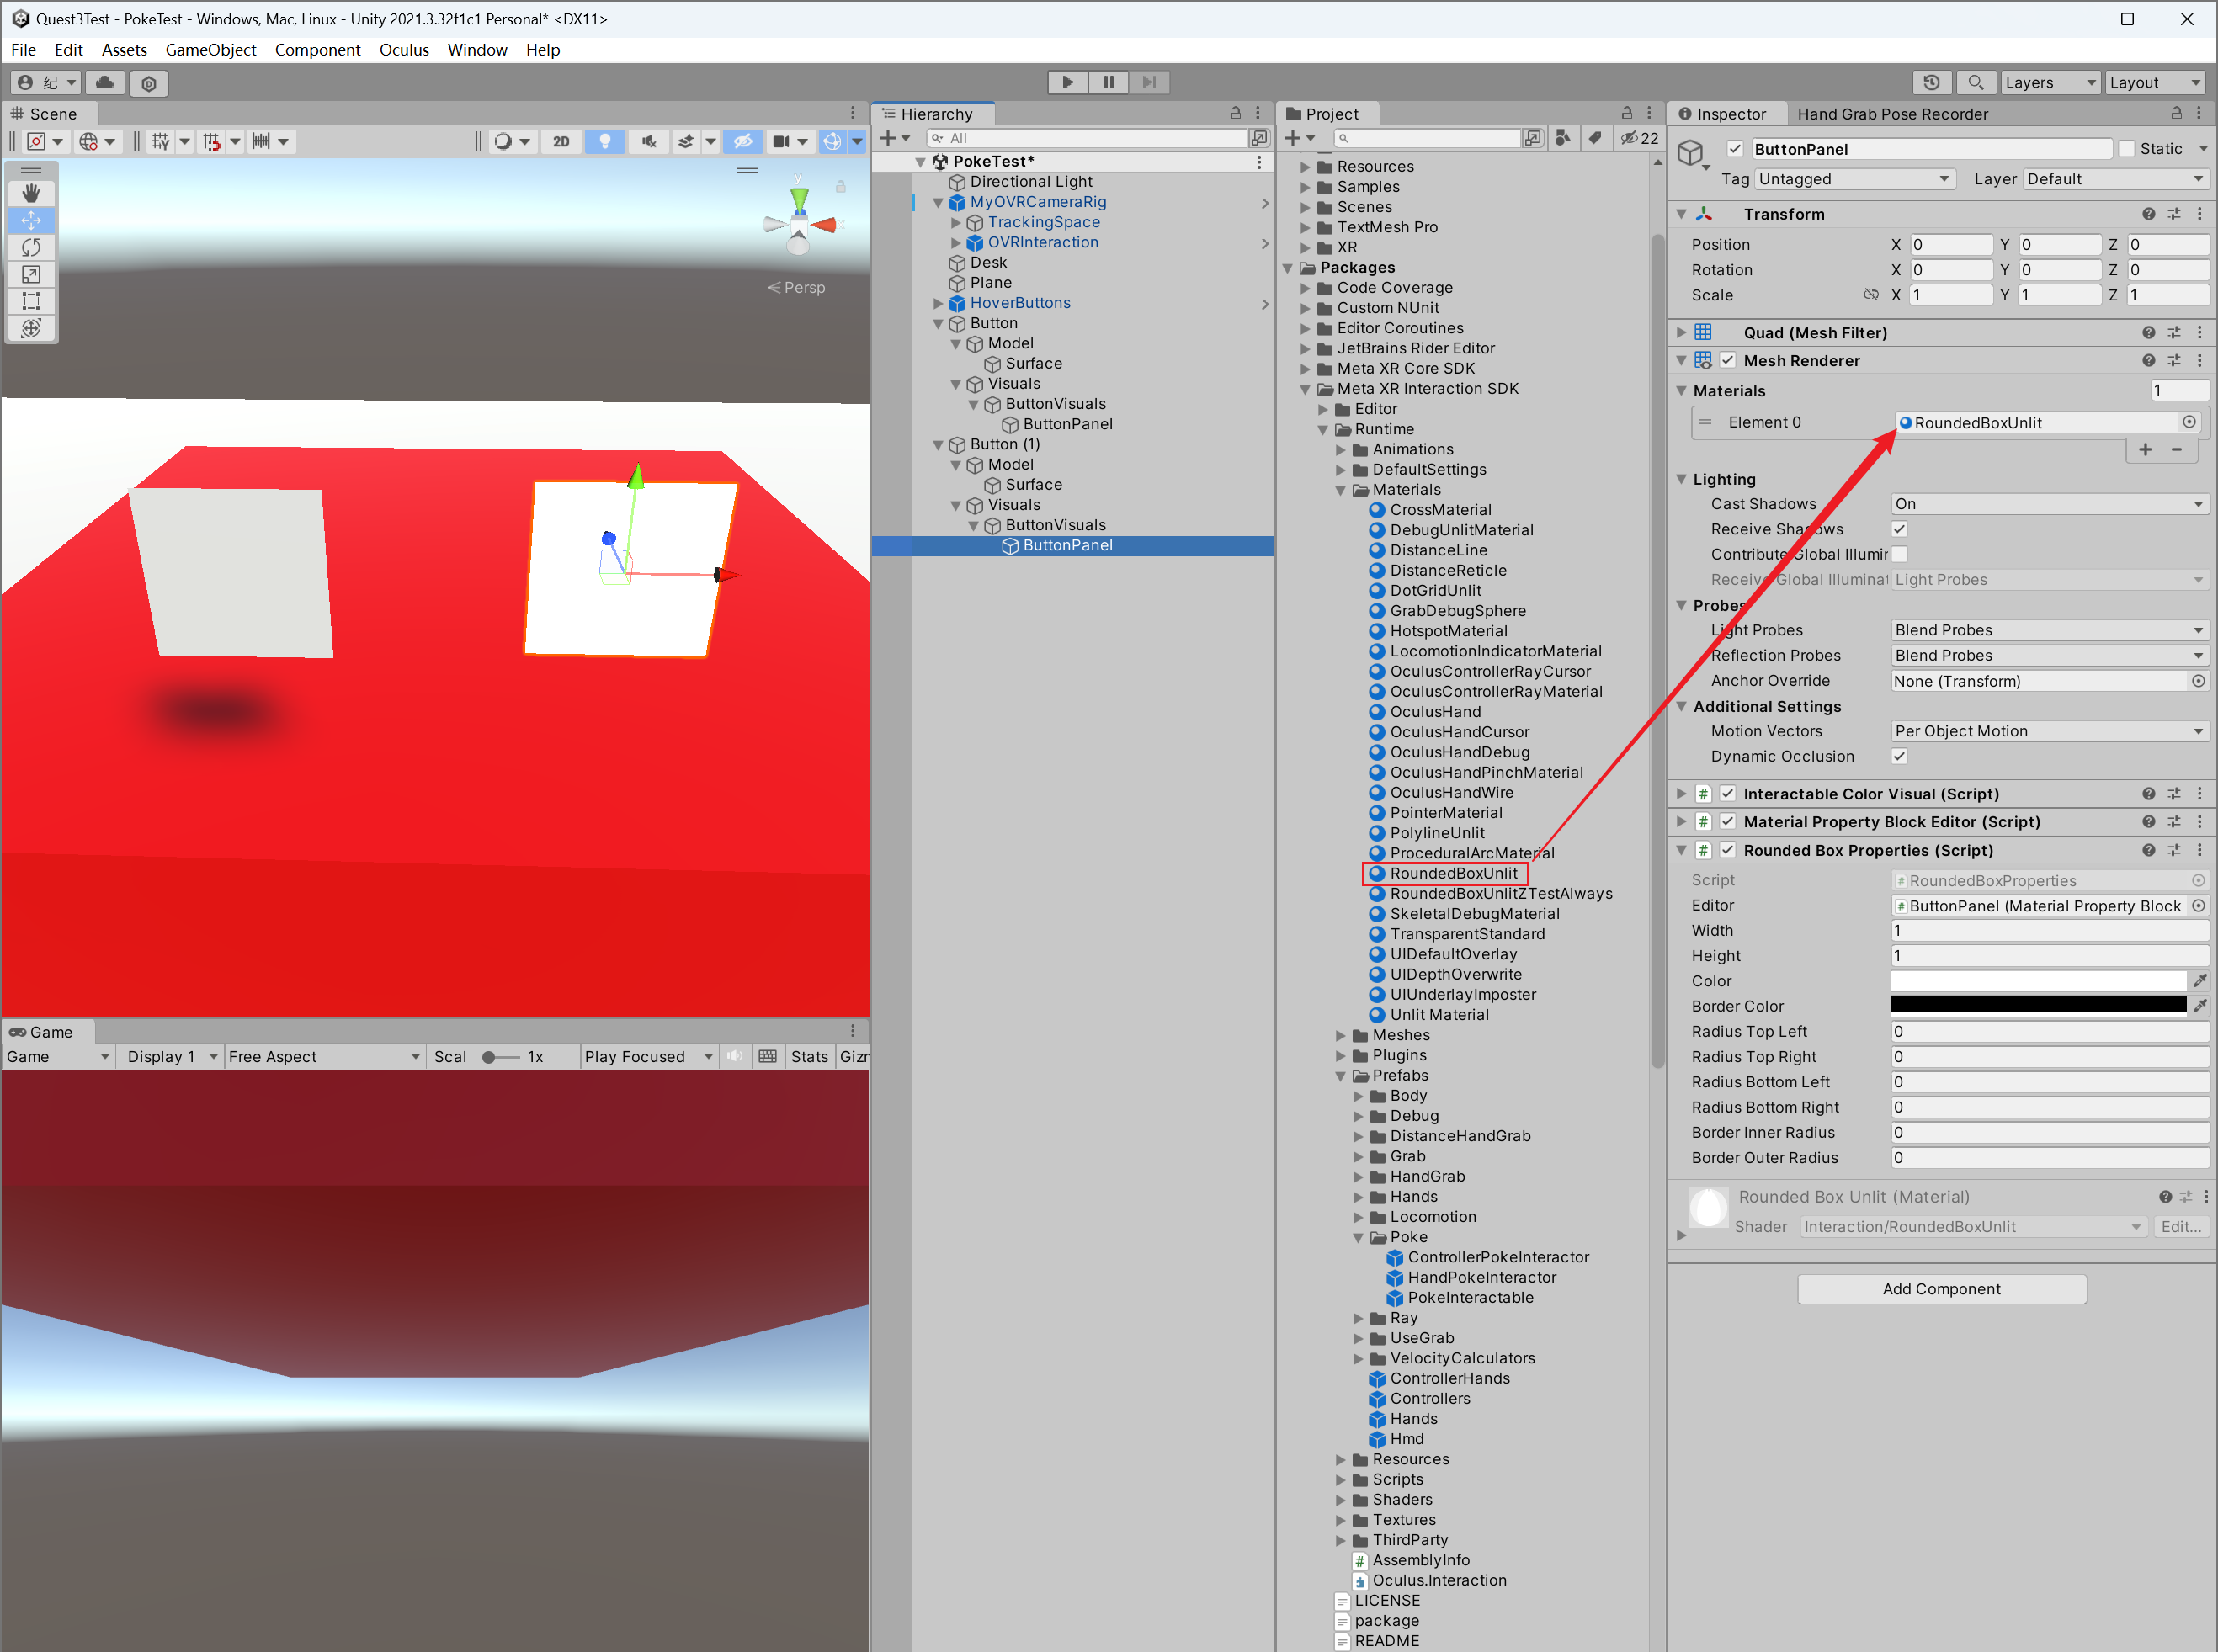Click Add Component button
This screenshot has width=2218, height=1652.
(x=1940, y=1289)
